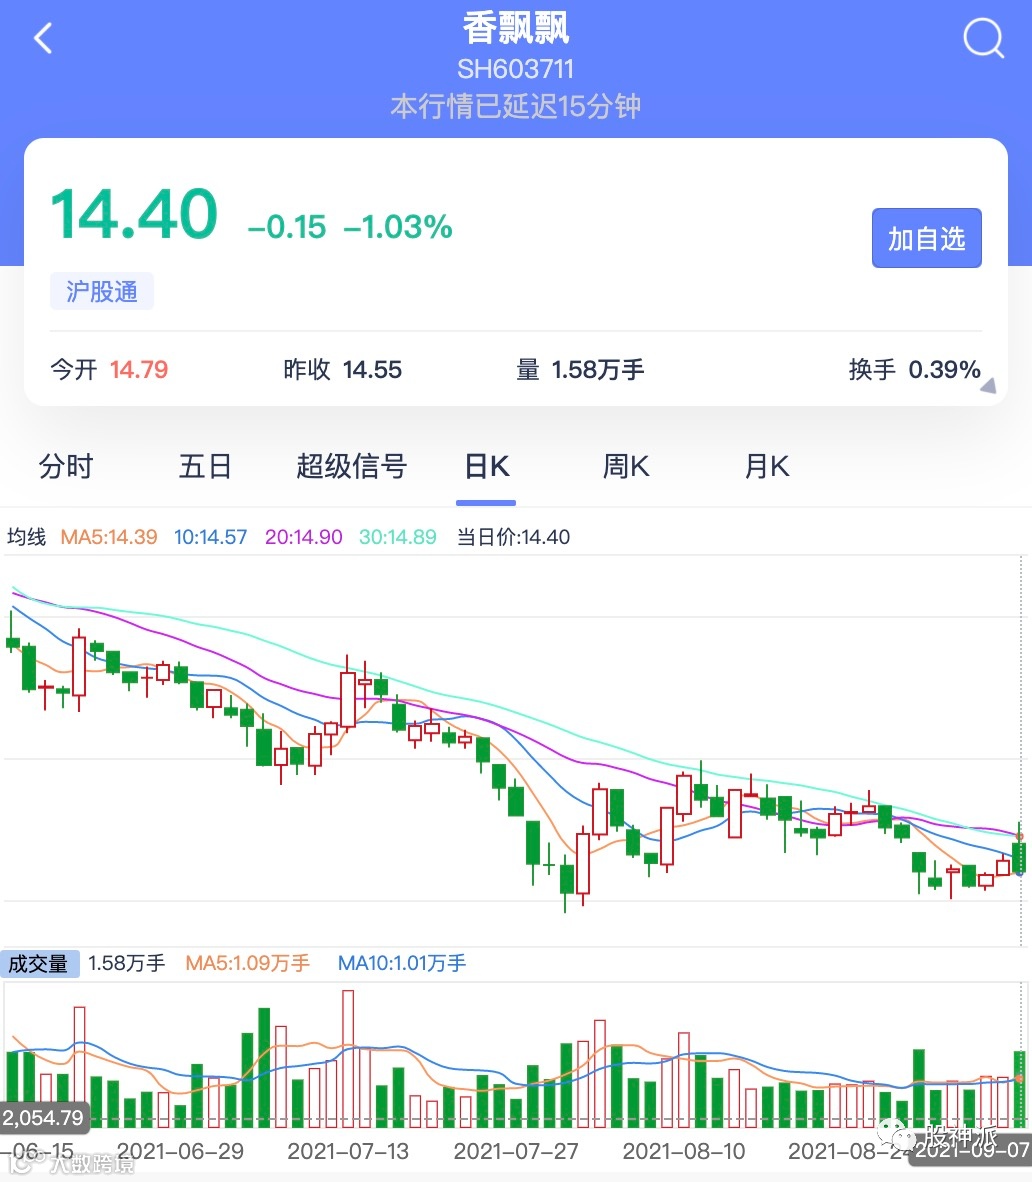The width and height of the screenshot is (1032, 1182).
Task: Switch to 五日 tab
Action: pos(205,466)
